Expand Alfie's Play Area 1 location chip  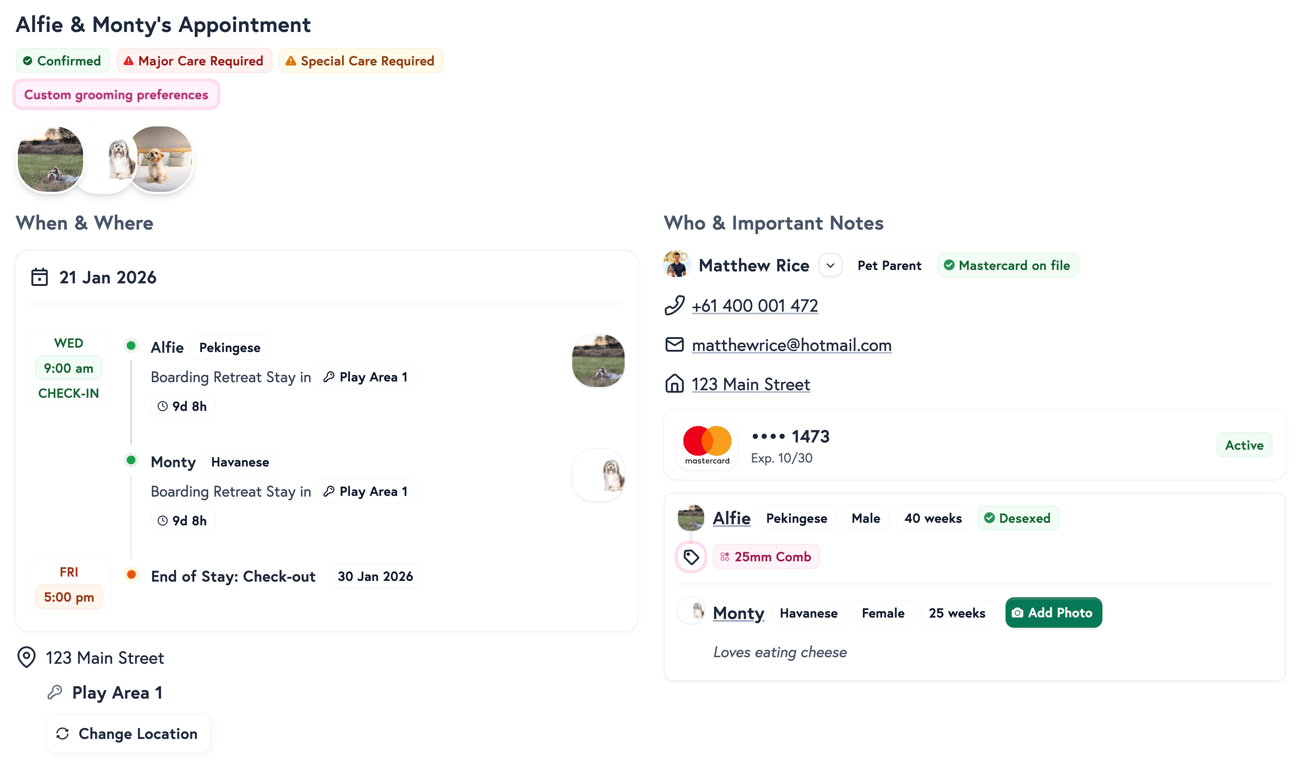click(x=366, y=377)
